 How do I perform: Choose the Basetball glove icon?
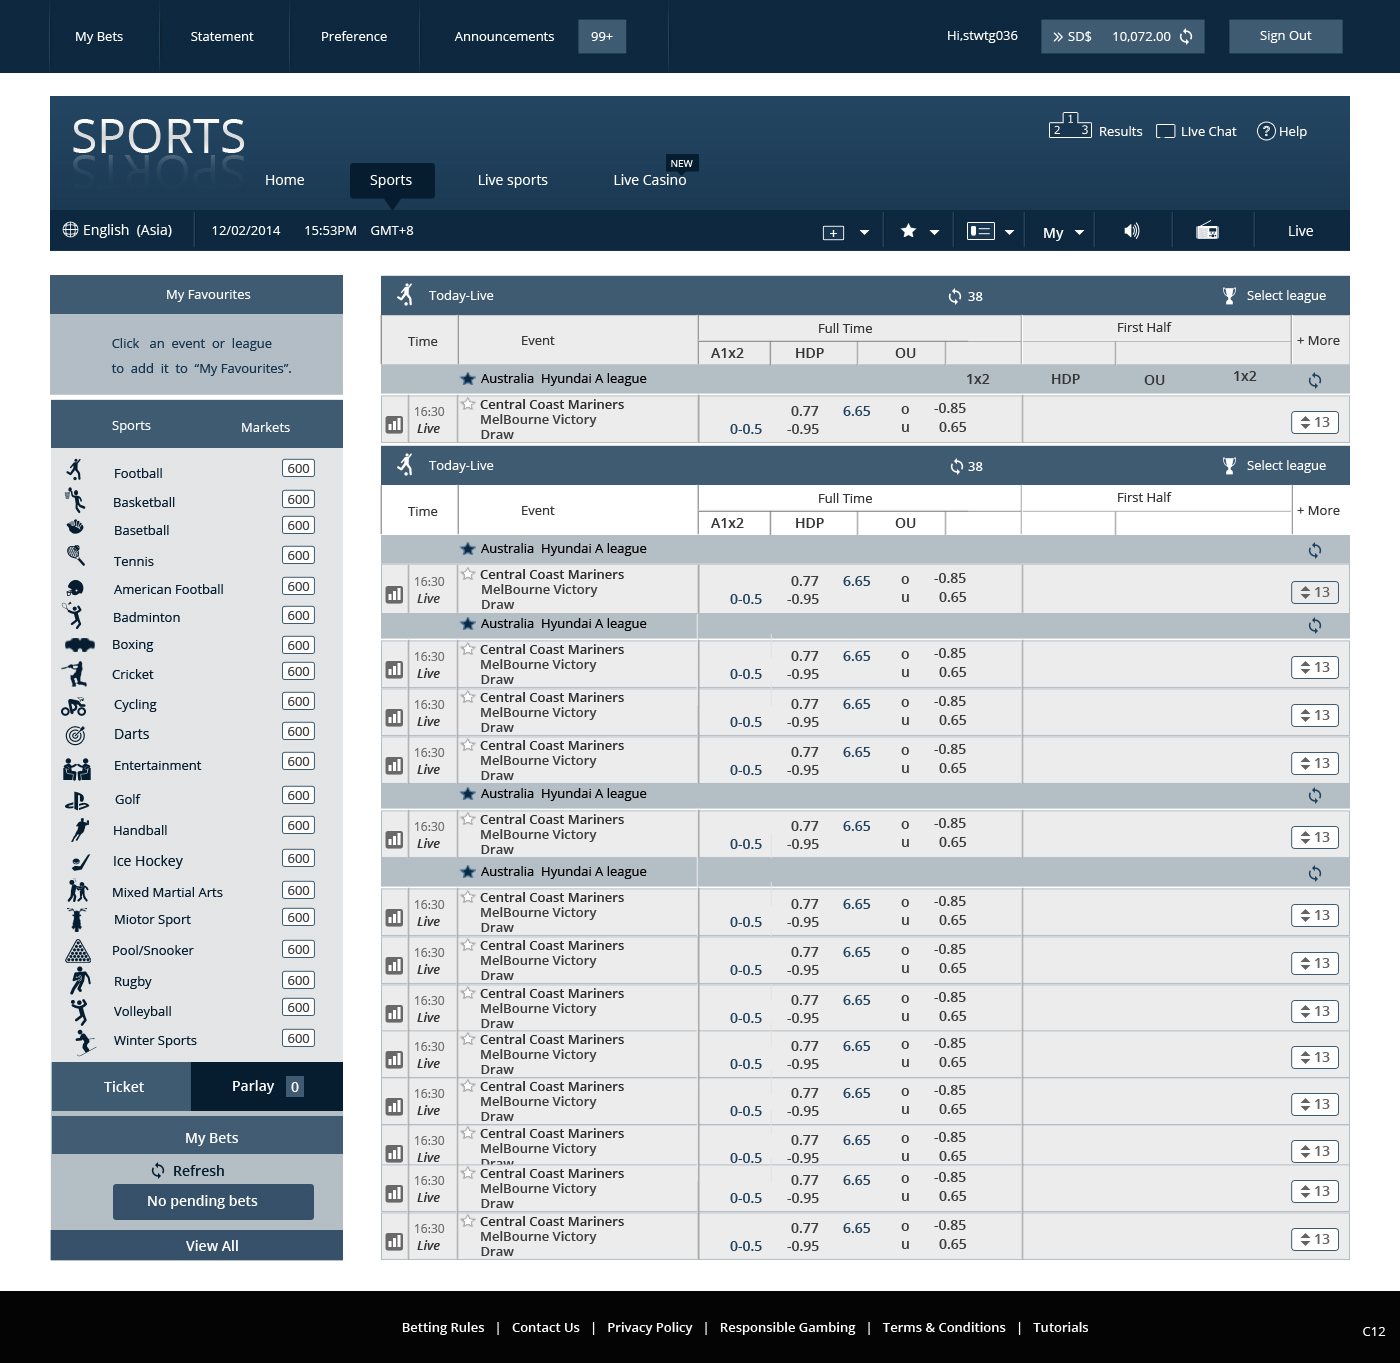coord(75,527)
